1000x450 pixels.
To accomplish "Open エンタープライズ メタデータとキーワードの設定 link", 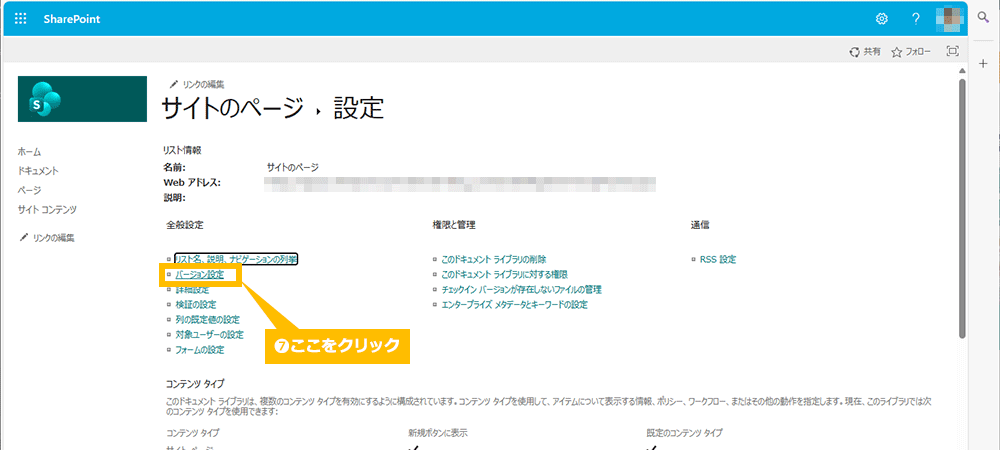I will click(x=514, y=305).
